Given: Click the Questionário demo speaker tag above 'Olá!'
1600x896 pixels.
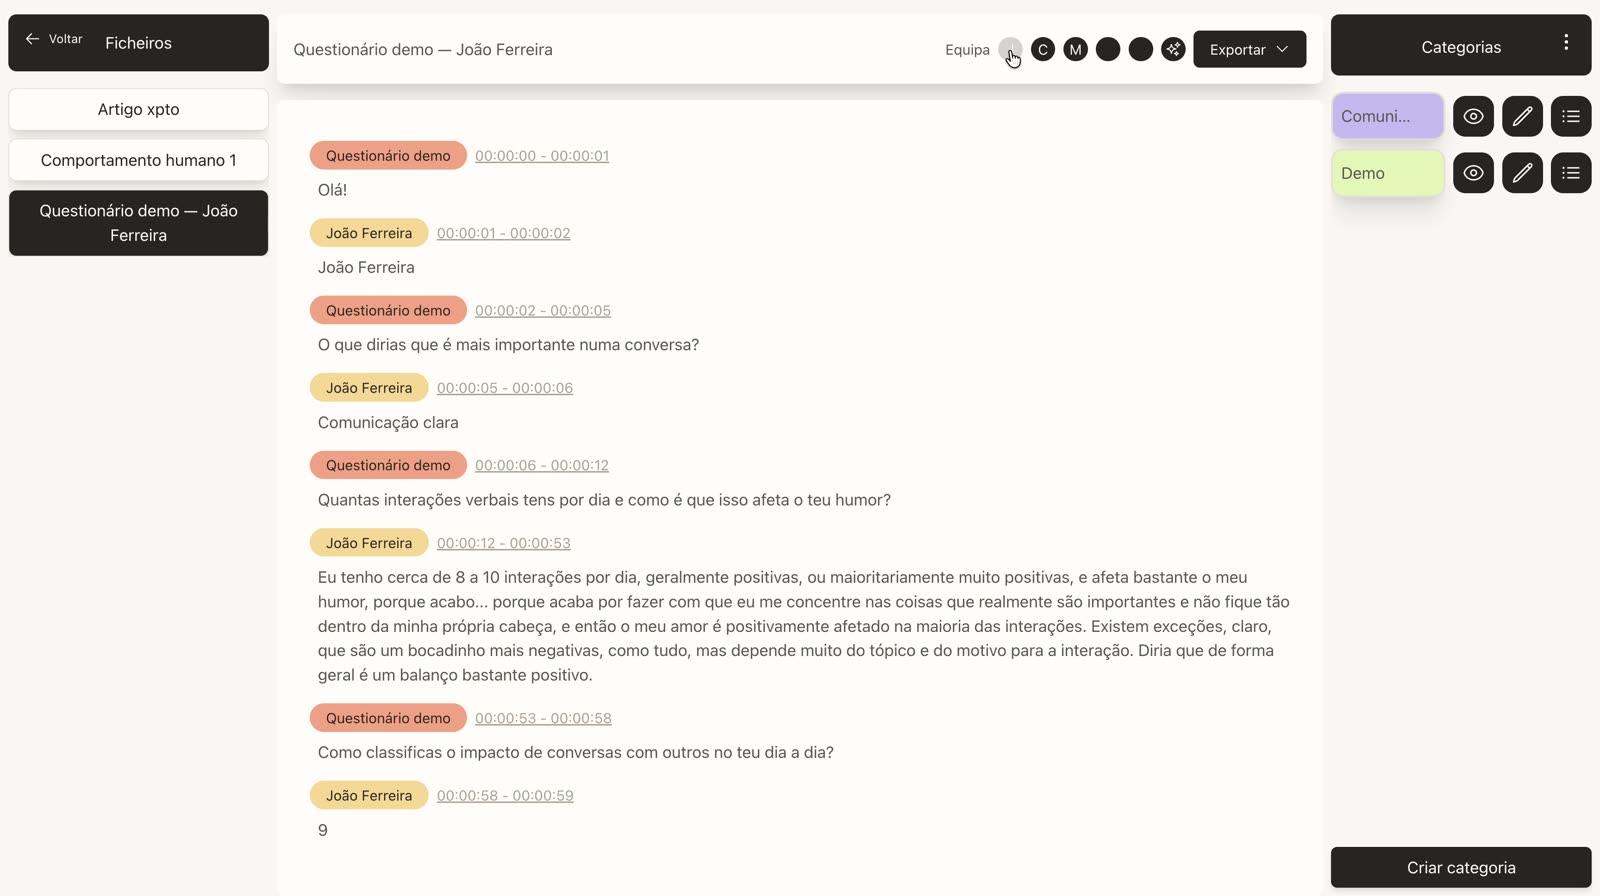Looking at the screenshot, I should tap(388, 155).
